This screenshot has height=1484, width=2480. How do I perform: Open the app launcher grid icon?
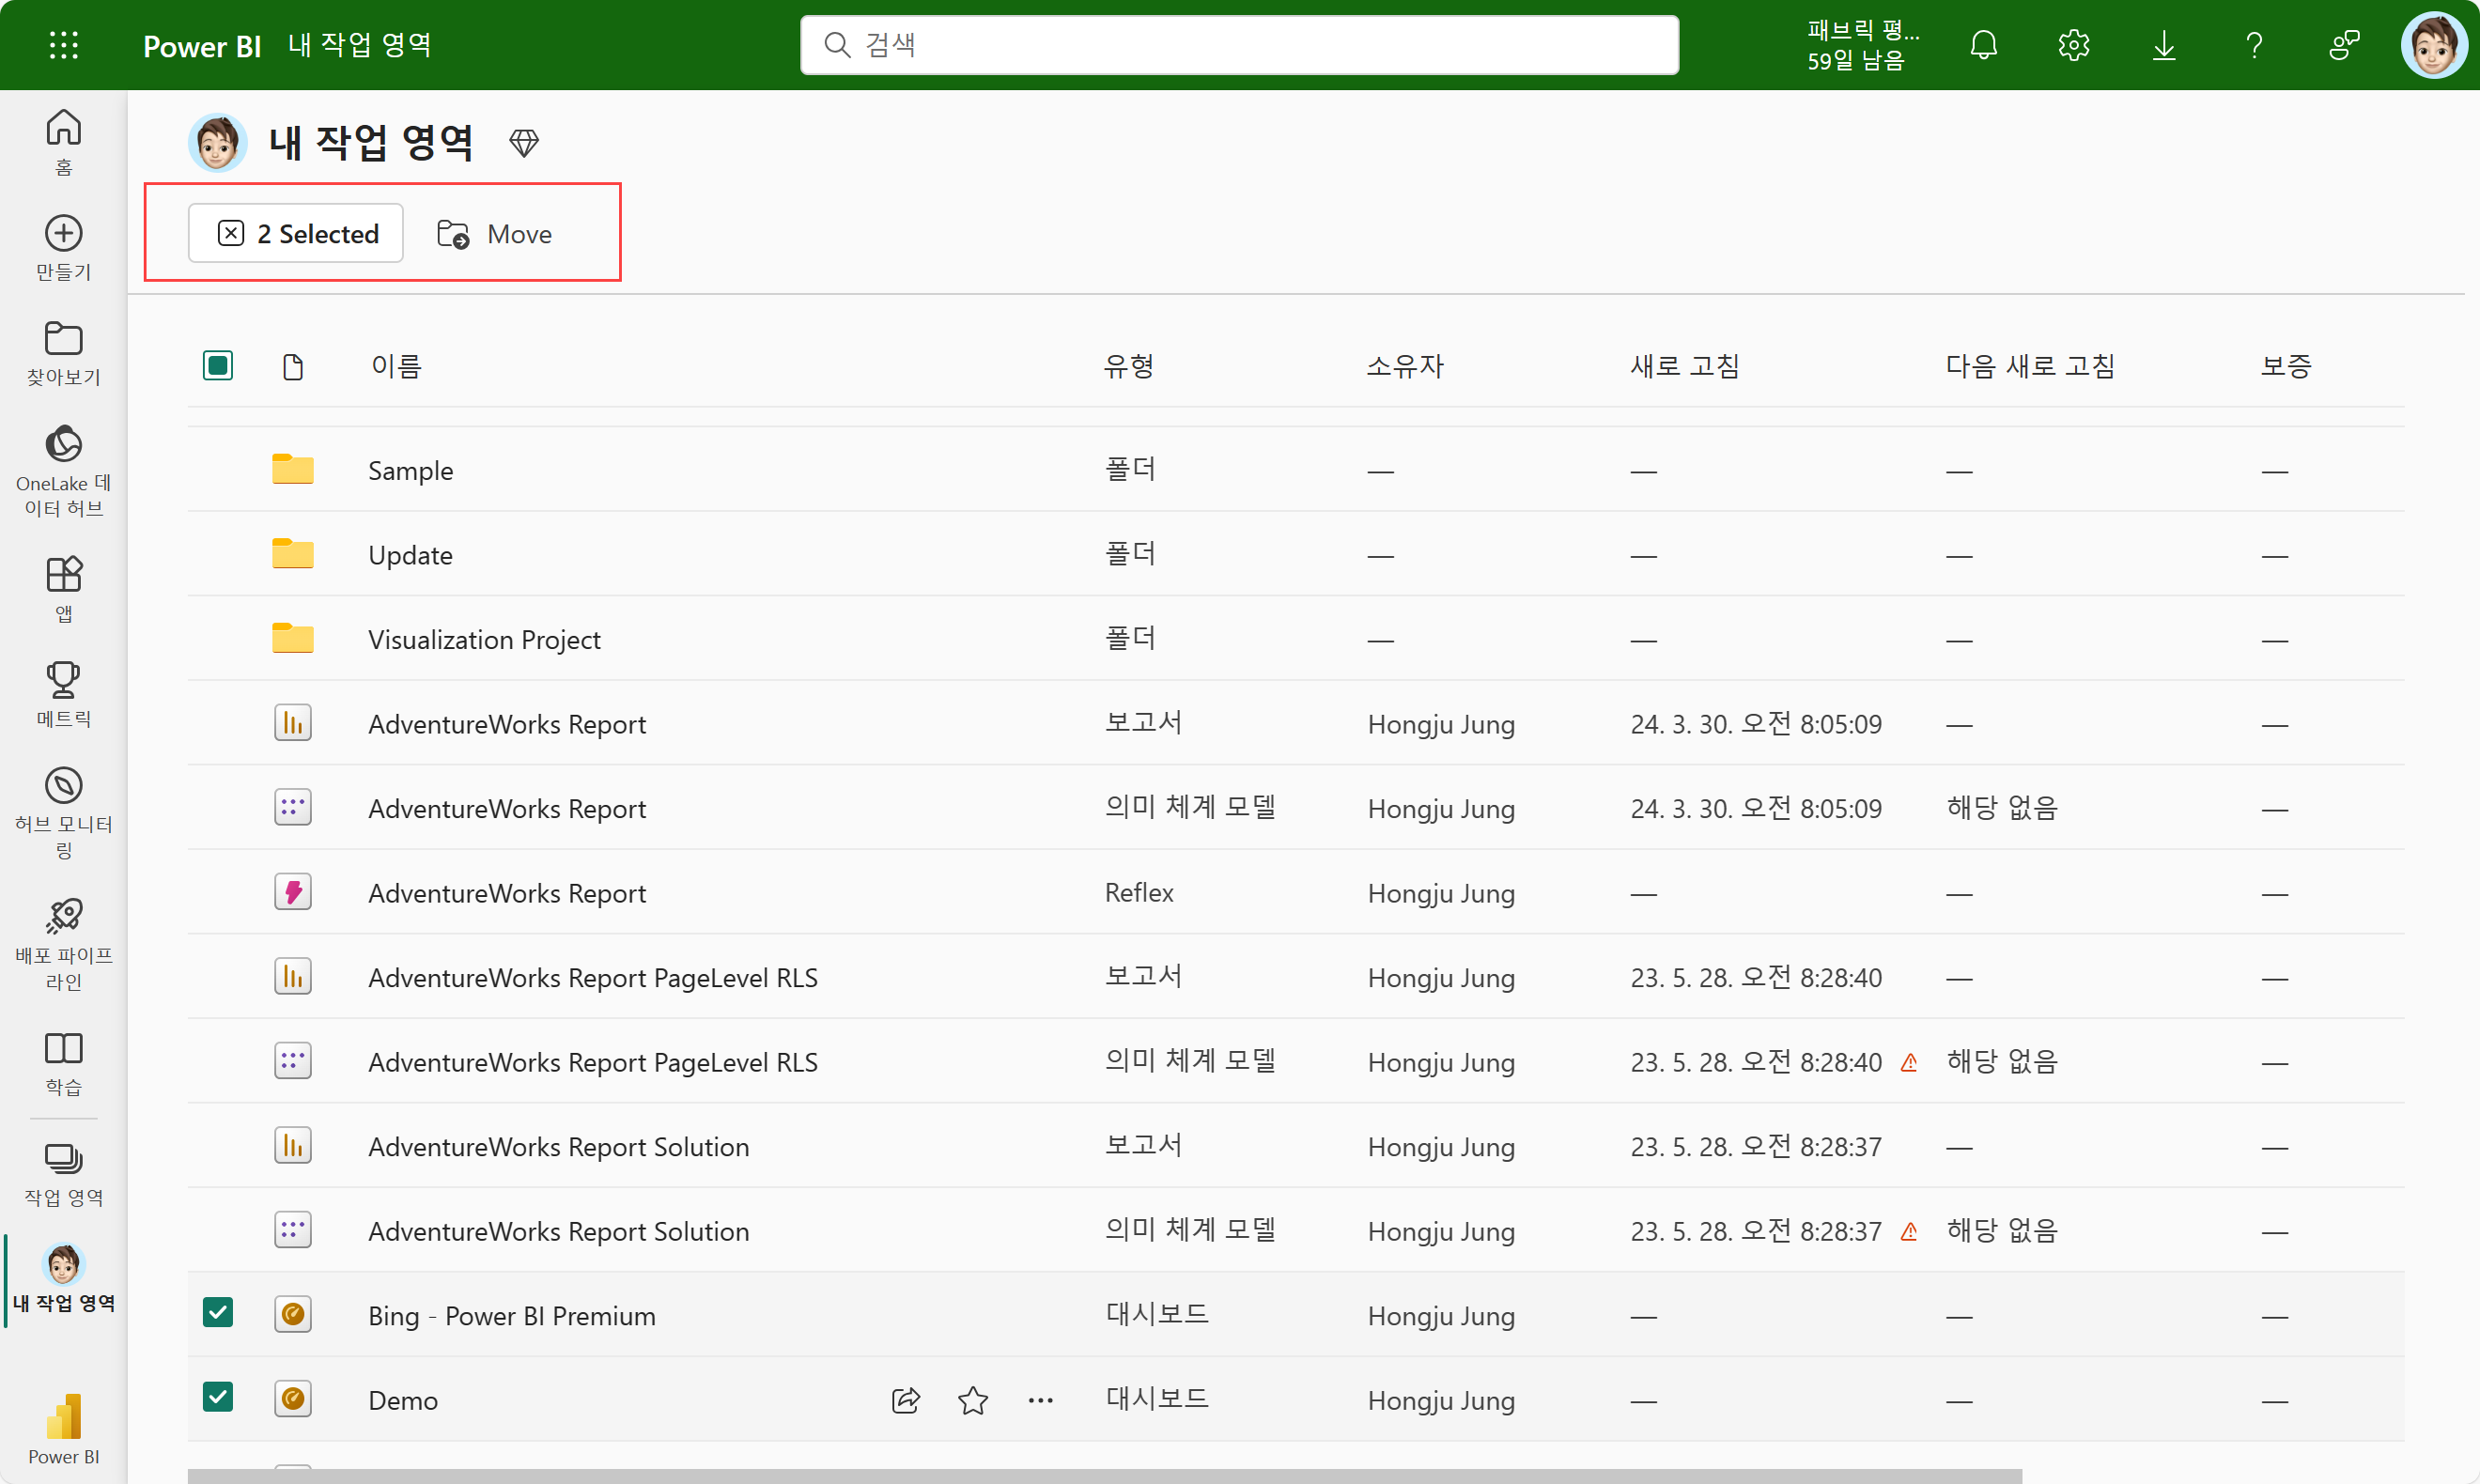[63, 45]
